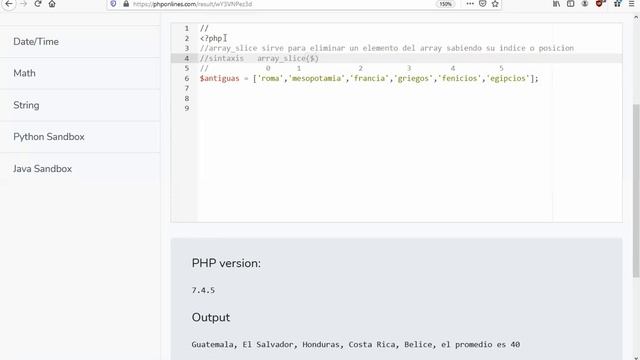Viewport: 640px width, 360px height.
Task: Click the Guatemala output text line
Action: tap(356, 344)
